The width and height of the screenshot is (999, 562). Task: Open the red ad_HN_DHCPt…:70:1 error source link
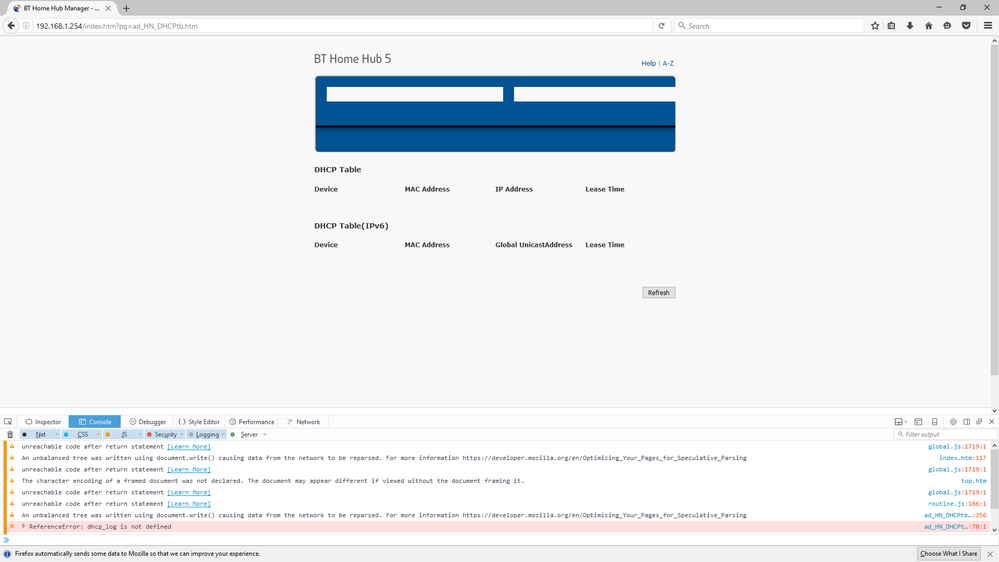tap(955, 527)
